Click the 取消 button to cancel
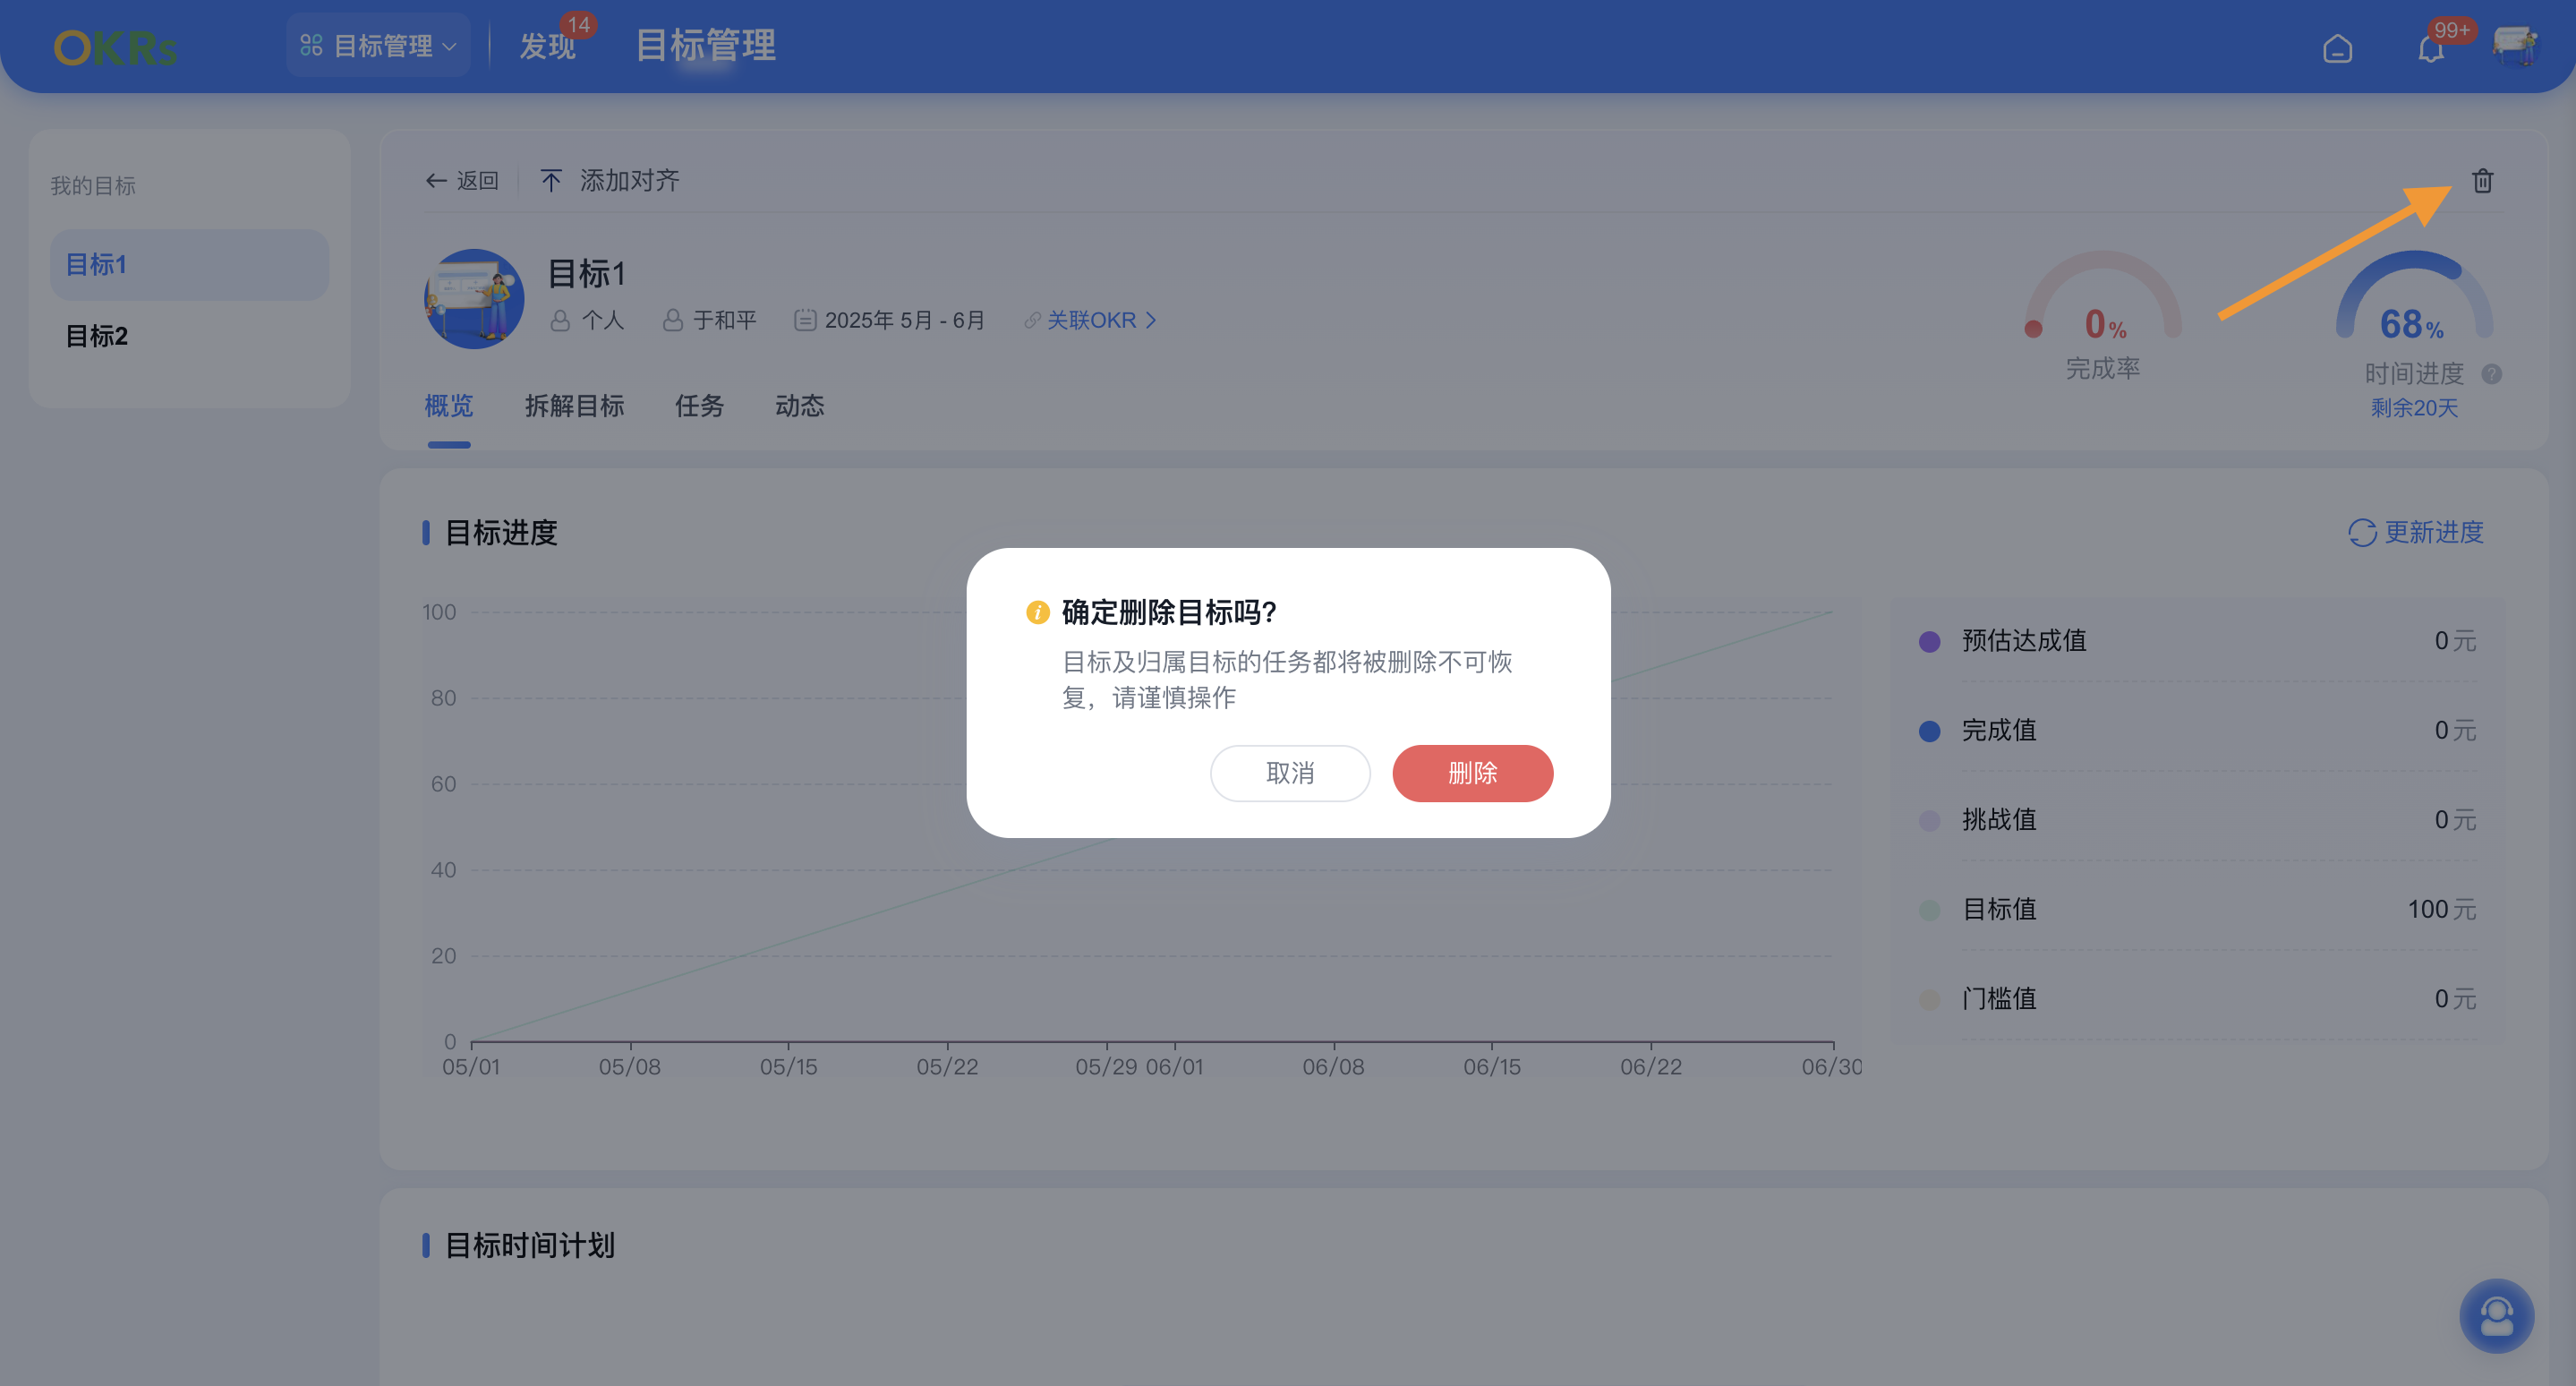 pos(1290,773)
